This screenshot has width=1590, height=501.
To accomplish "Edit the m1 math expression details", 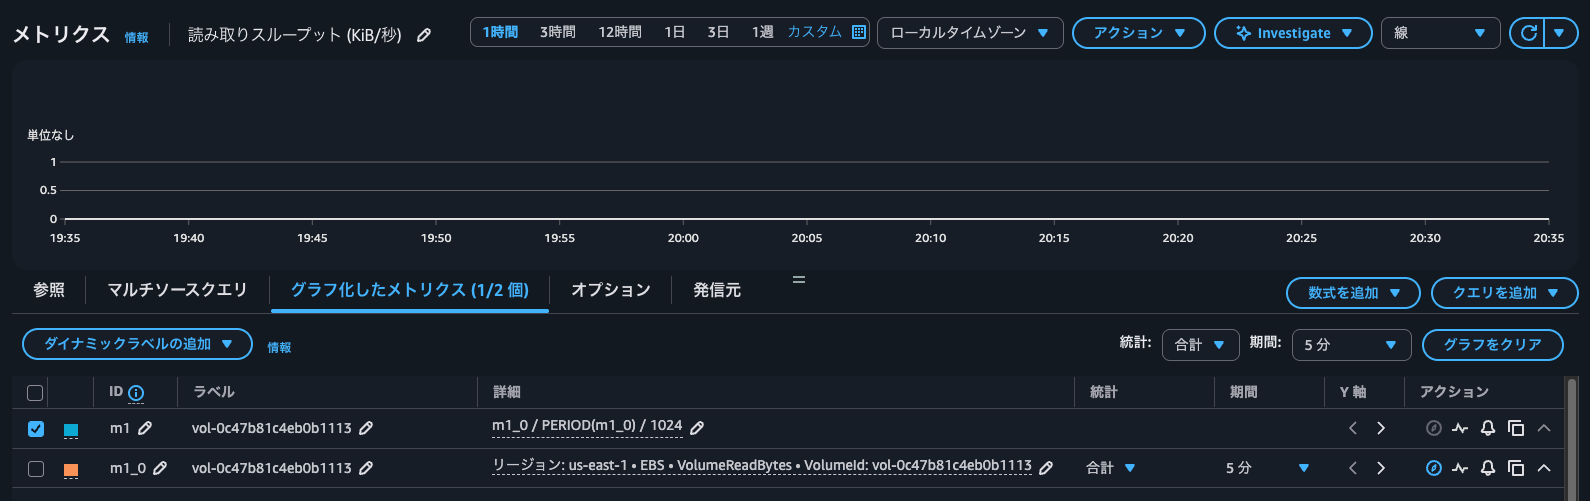I will tap(697, 428).
